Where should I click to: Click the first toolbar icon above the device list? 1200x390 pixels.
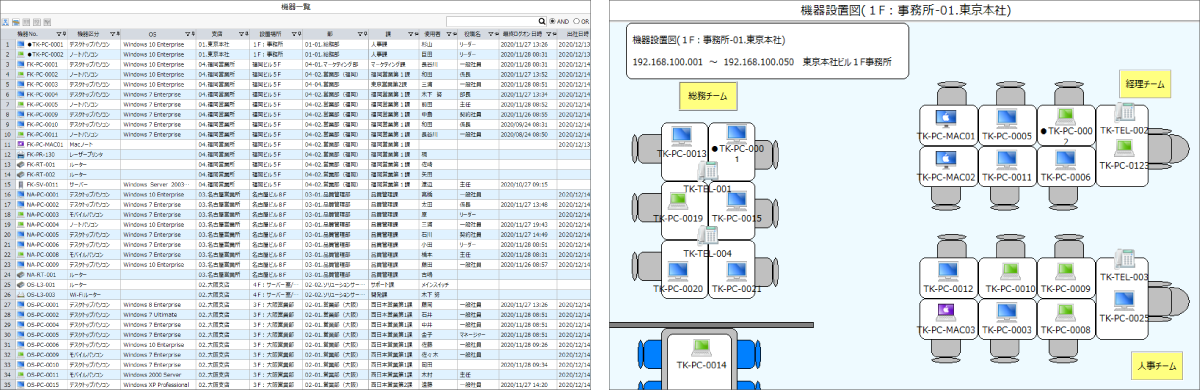(7, 21)
